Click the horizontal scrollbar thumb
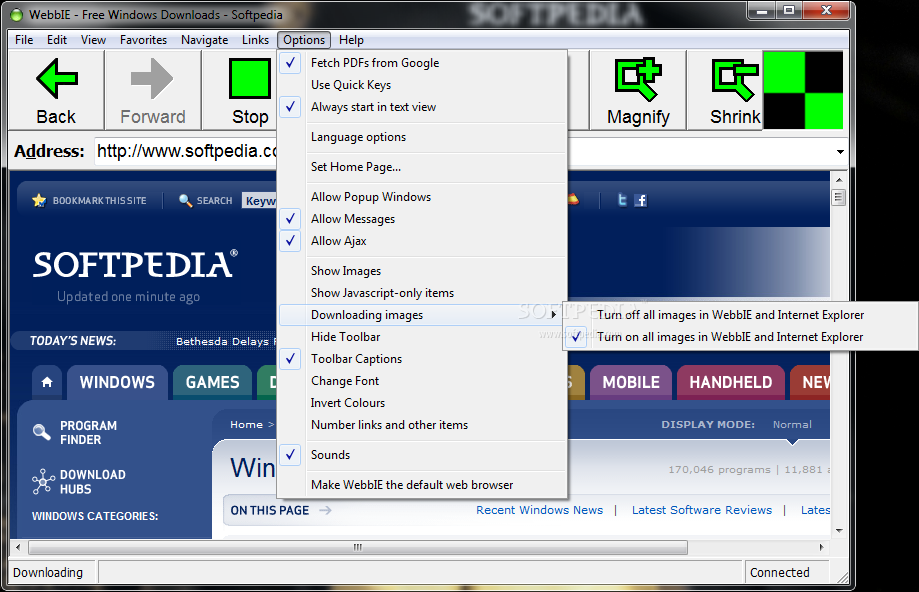919x592 pixels. click(358, 547)
